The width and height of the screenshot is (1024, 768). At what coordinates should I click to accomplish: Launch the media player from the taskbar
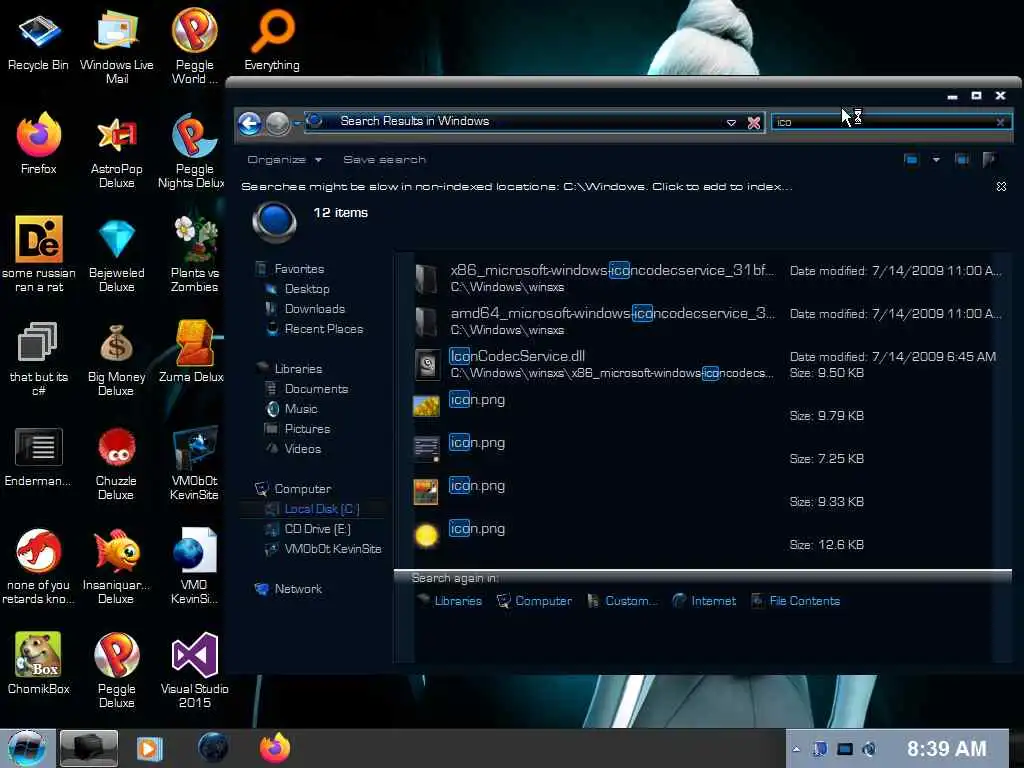[149, 748]
